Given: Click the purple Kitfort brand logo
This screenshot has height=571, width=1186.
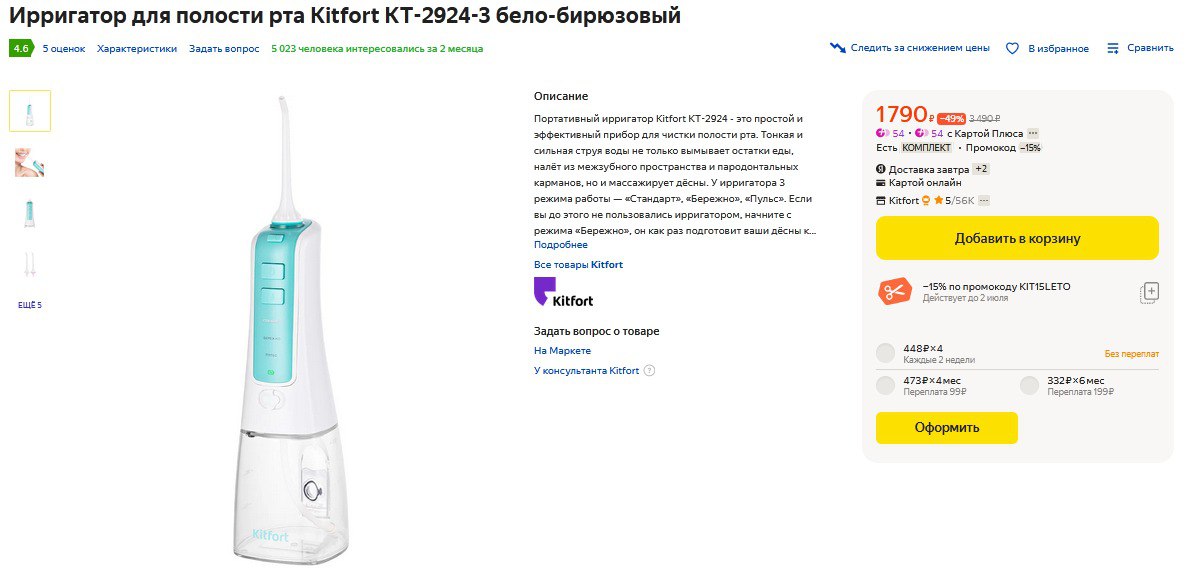Looking at the screenshot, I should point(563,292).
